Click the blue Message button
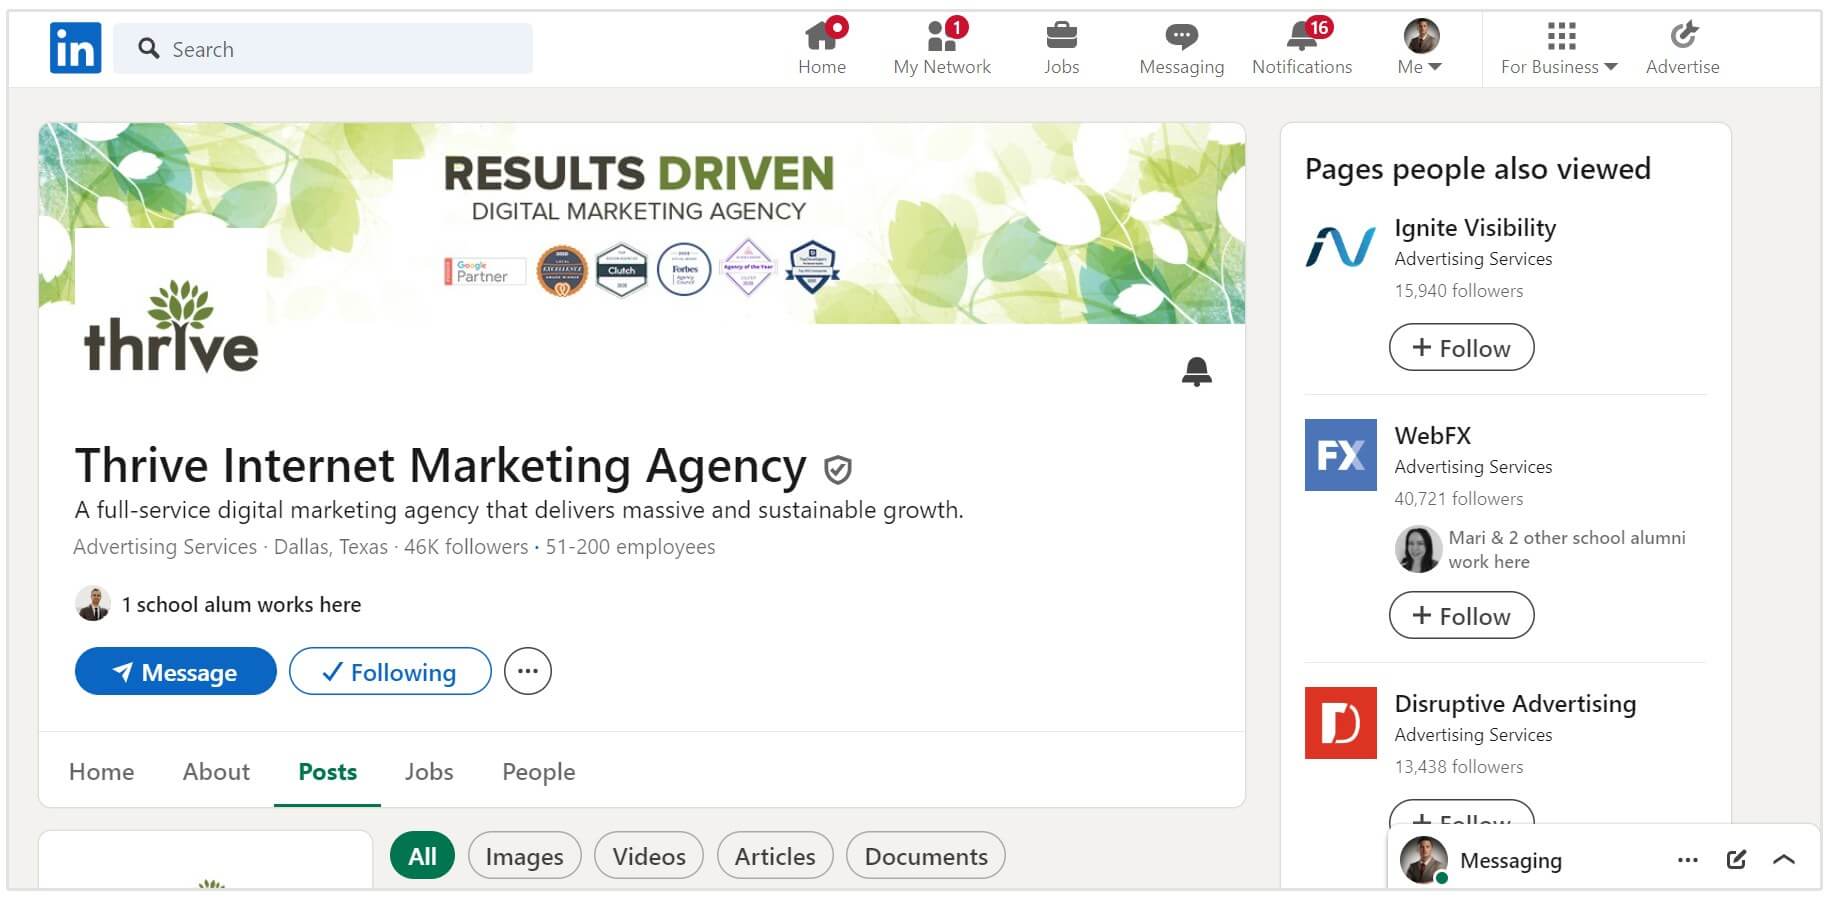Image resolution: width=1830 pixels, height=900 pixels. [x=176, y=671]
